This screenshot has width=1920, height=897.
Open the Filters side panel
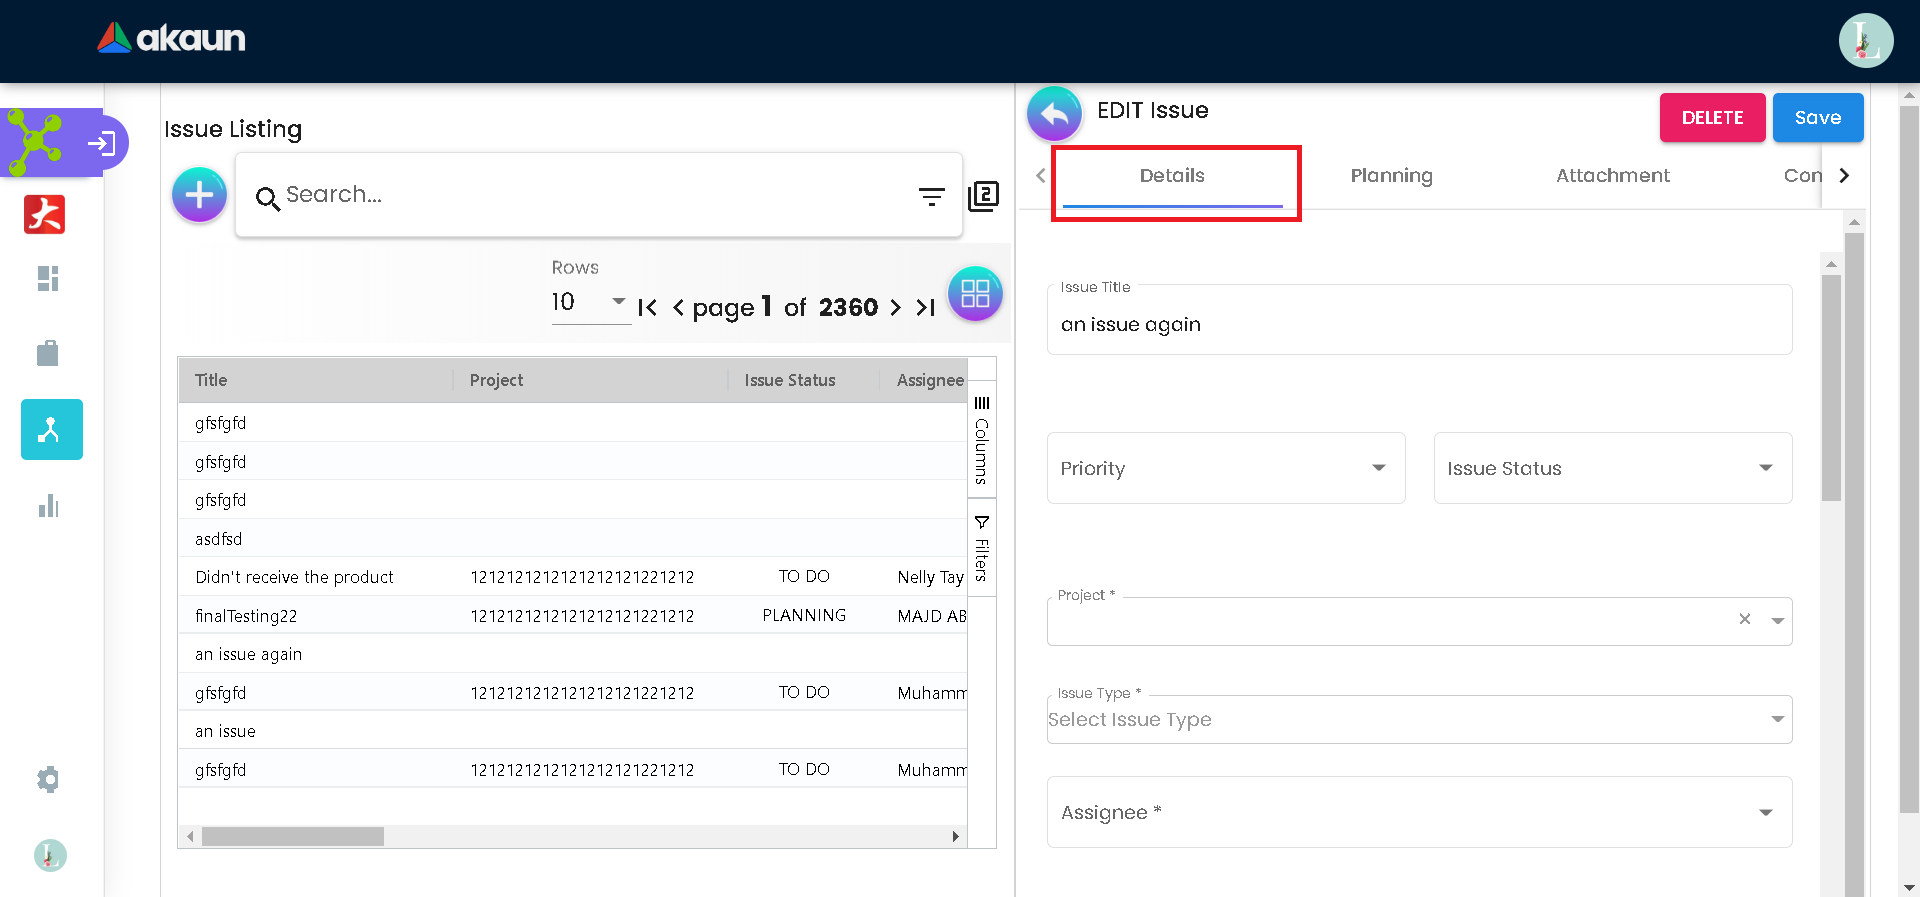tap(982, 548)
